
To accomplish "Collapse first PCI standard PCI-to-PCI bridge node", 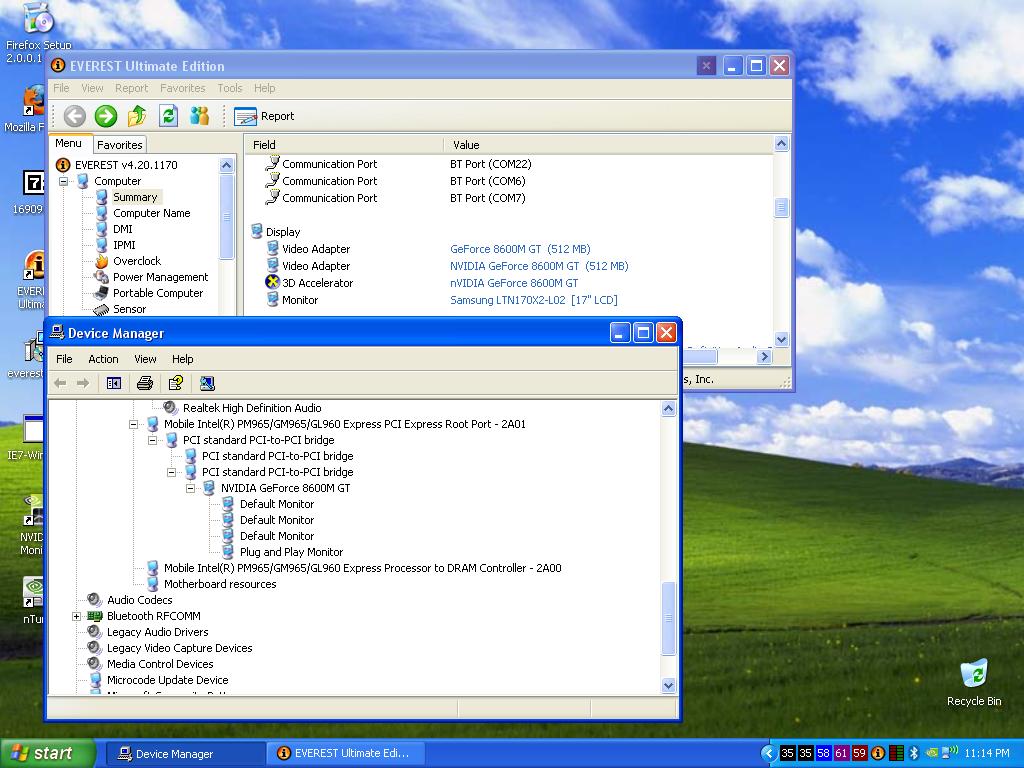I will 152,440.
